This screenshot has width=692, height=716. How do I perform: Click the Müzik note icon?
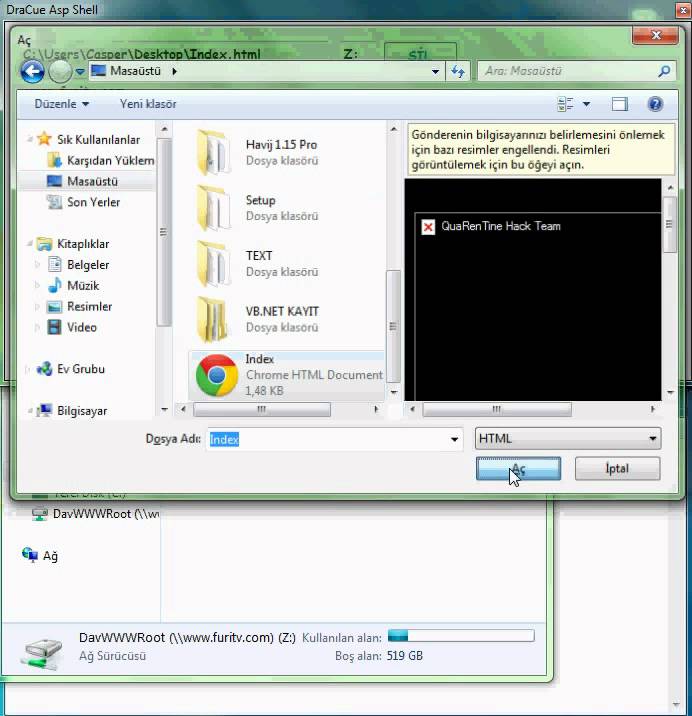click(54, 285)
